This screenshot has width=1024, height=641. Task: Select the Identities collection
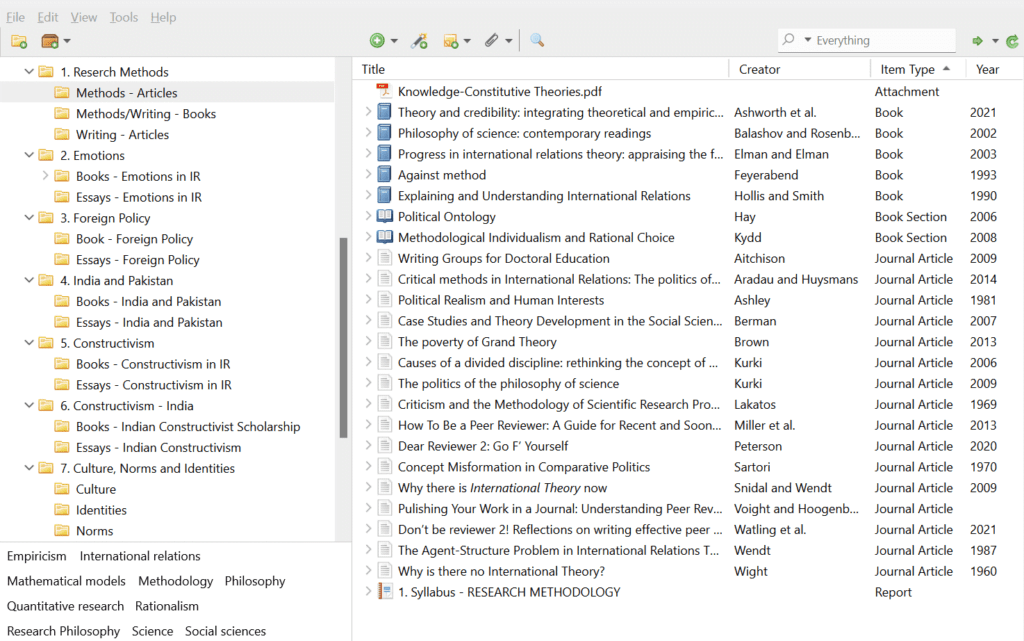click(101, 510)
